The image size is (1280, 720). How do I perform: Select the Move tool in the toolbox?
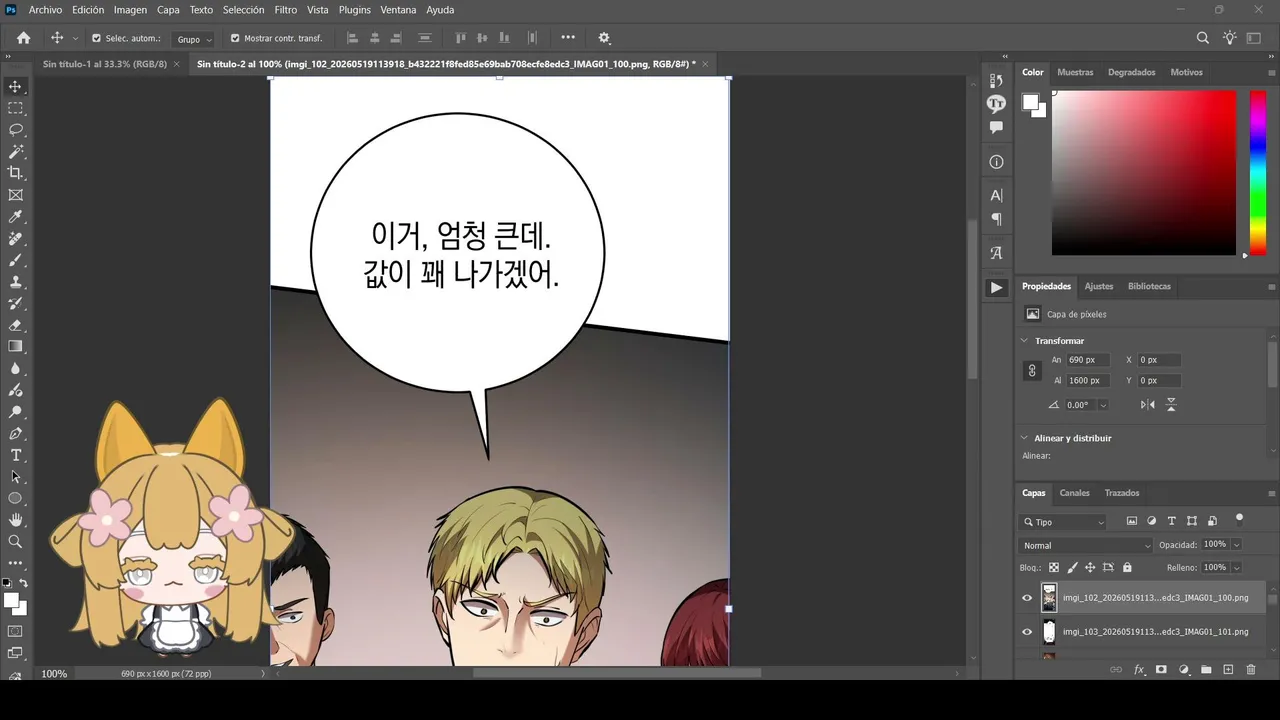point(15,86)
